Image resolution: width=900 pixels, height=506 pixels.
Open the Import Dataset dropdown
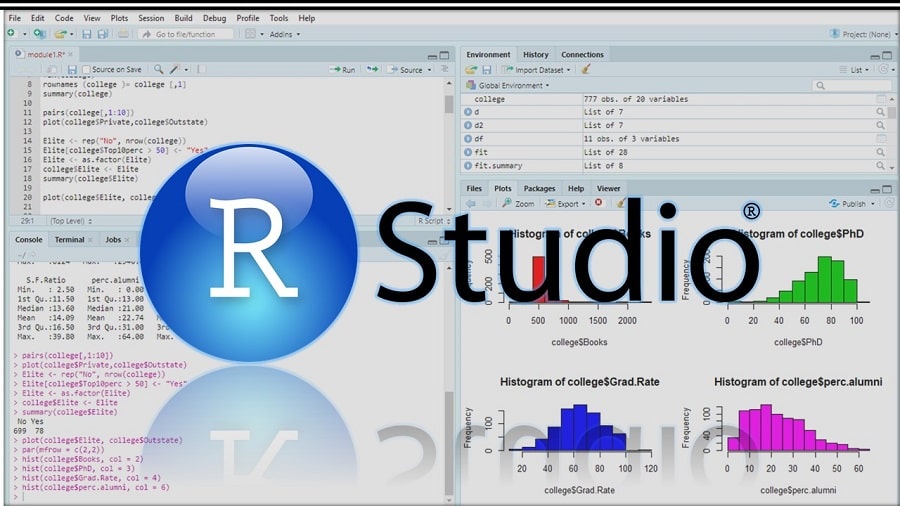[536, 69]
